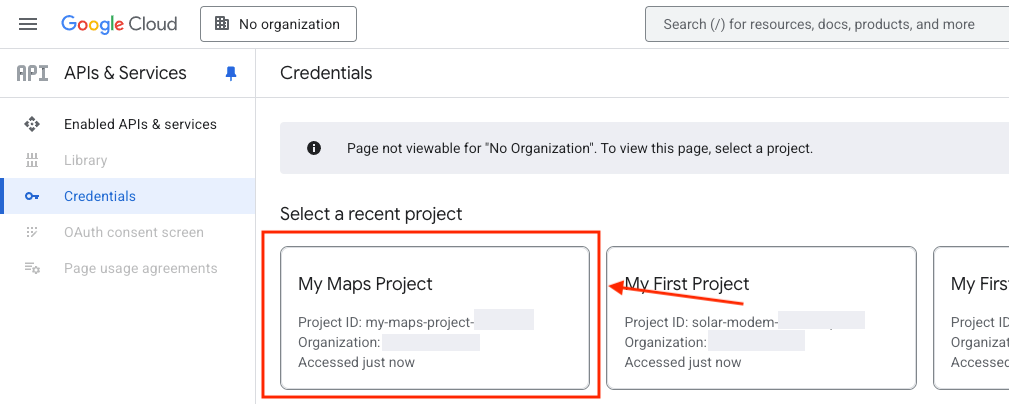This screenshot has height=404, width=1009.
Task: Click the OAuth consent screen icon
Action: [x=32, y=233]
